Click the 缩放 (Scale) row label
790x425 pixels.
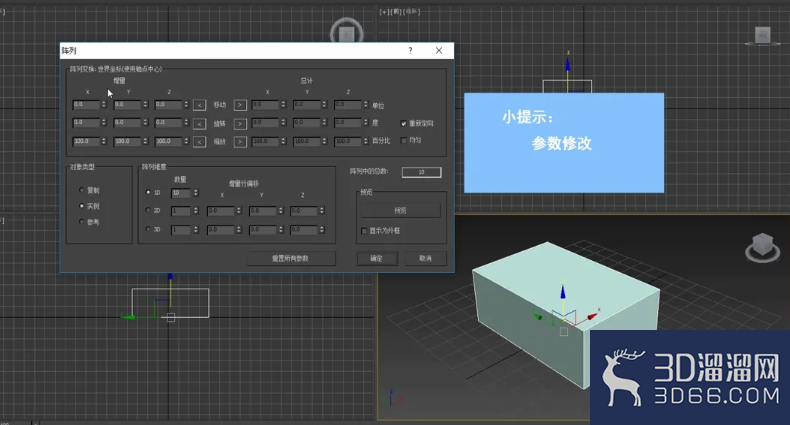pyautogui.click(x=220, y=142)
